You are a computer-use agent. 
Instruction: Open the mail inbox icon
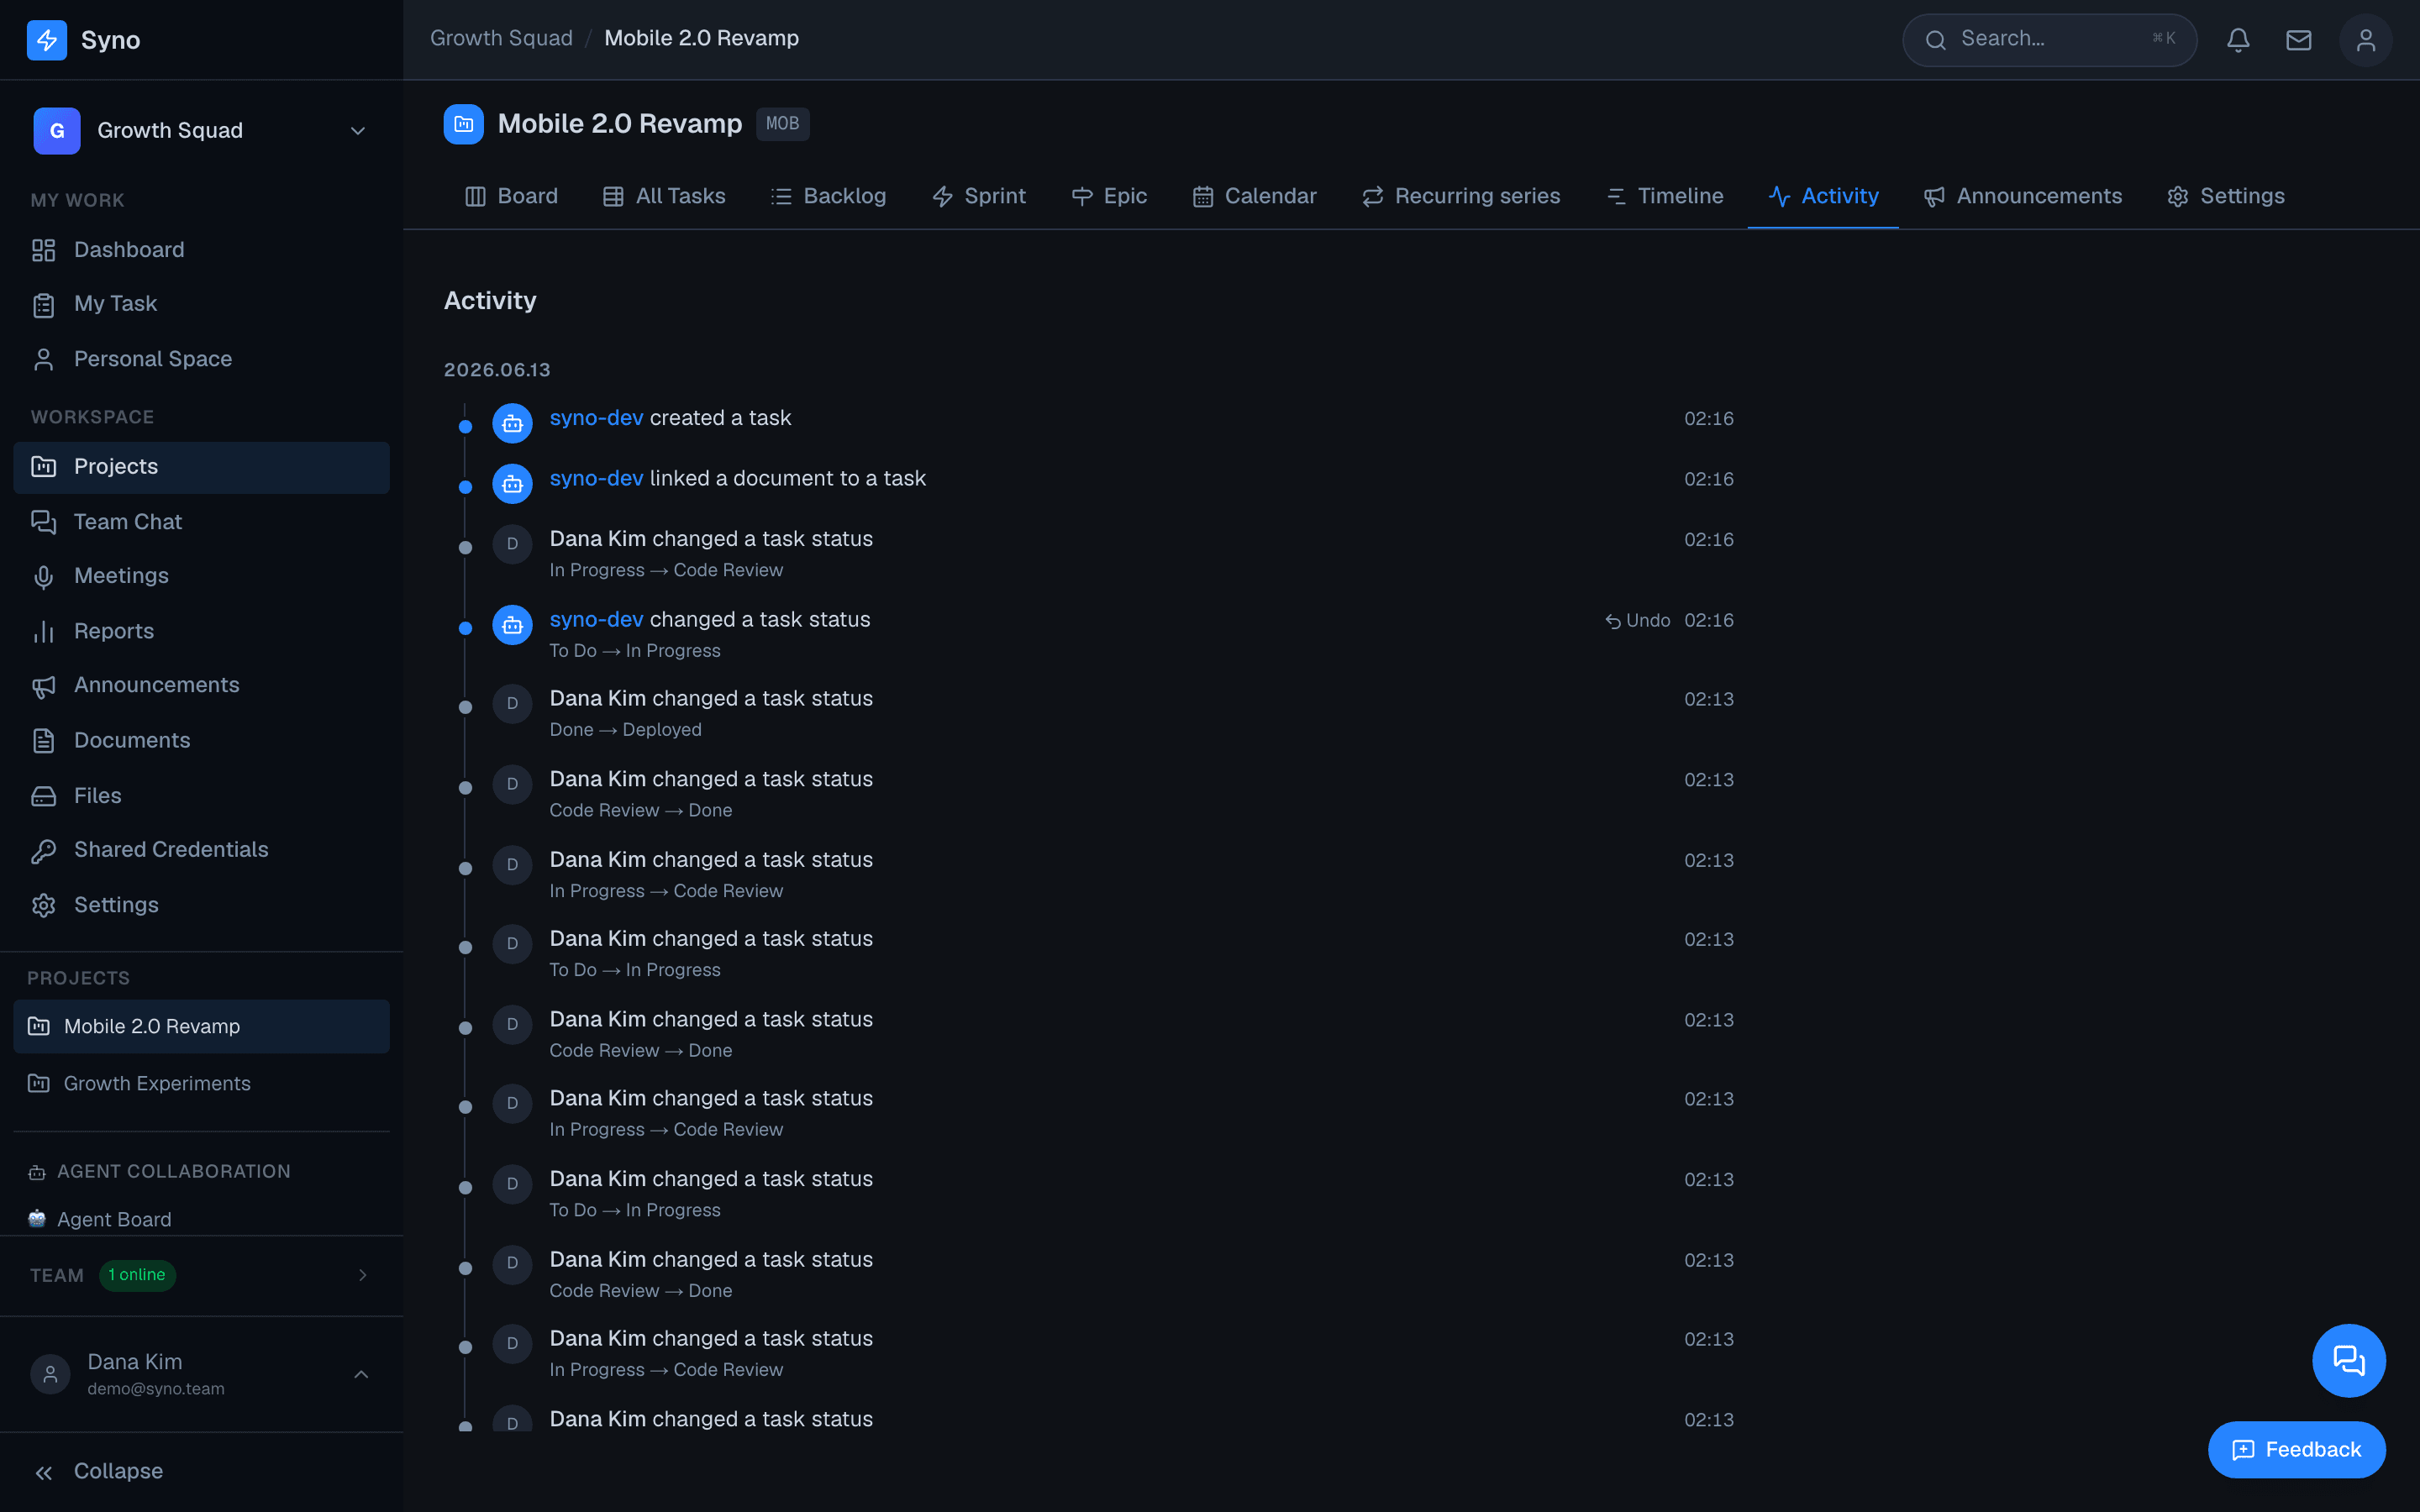tap(2298, 40)
